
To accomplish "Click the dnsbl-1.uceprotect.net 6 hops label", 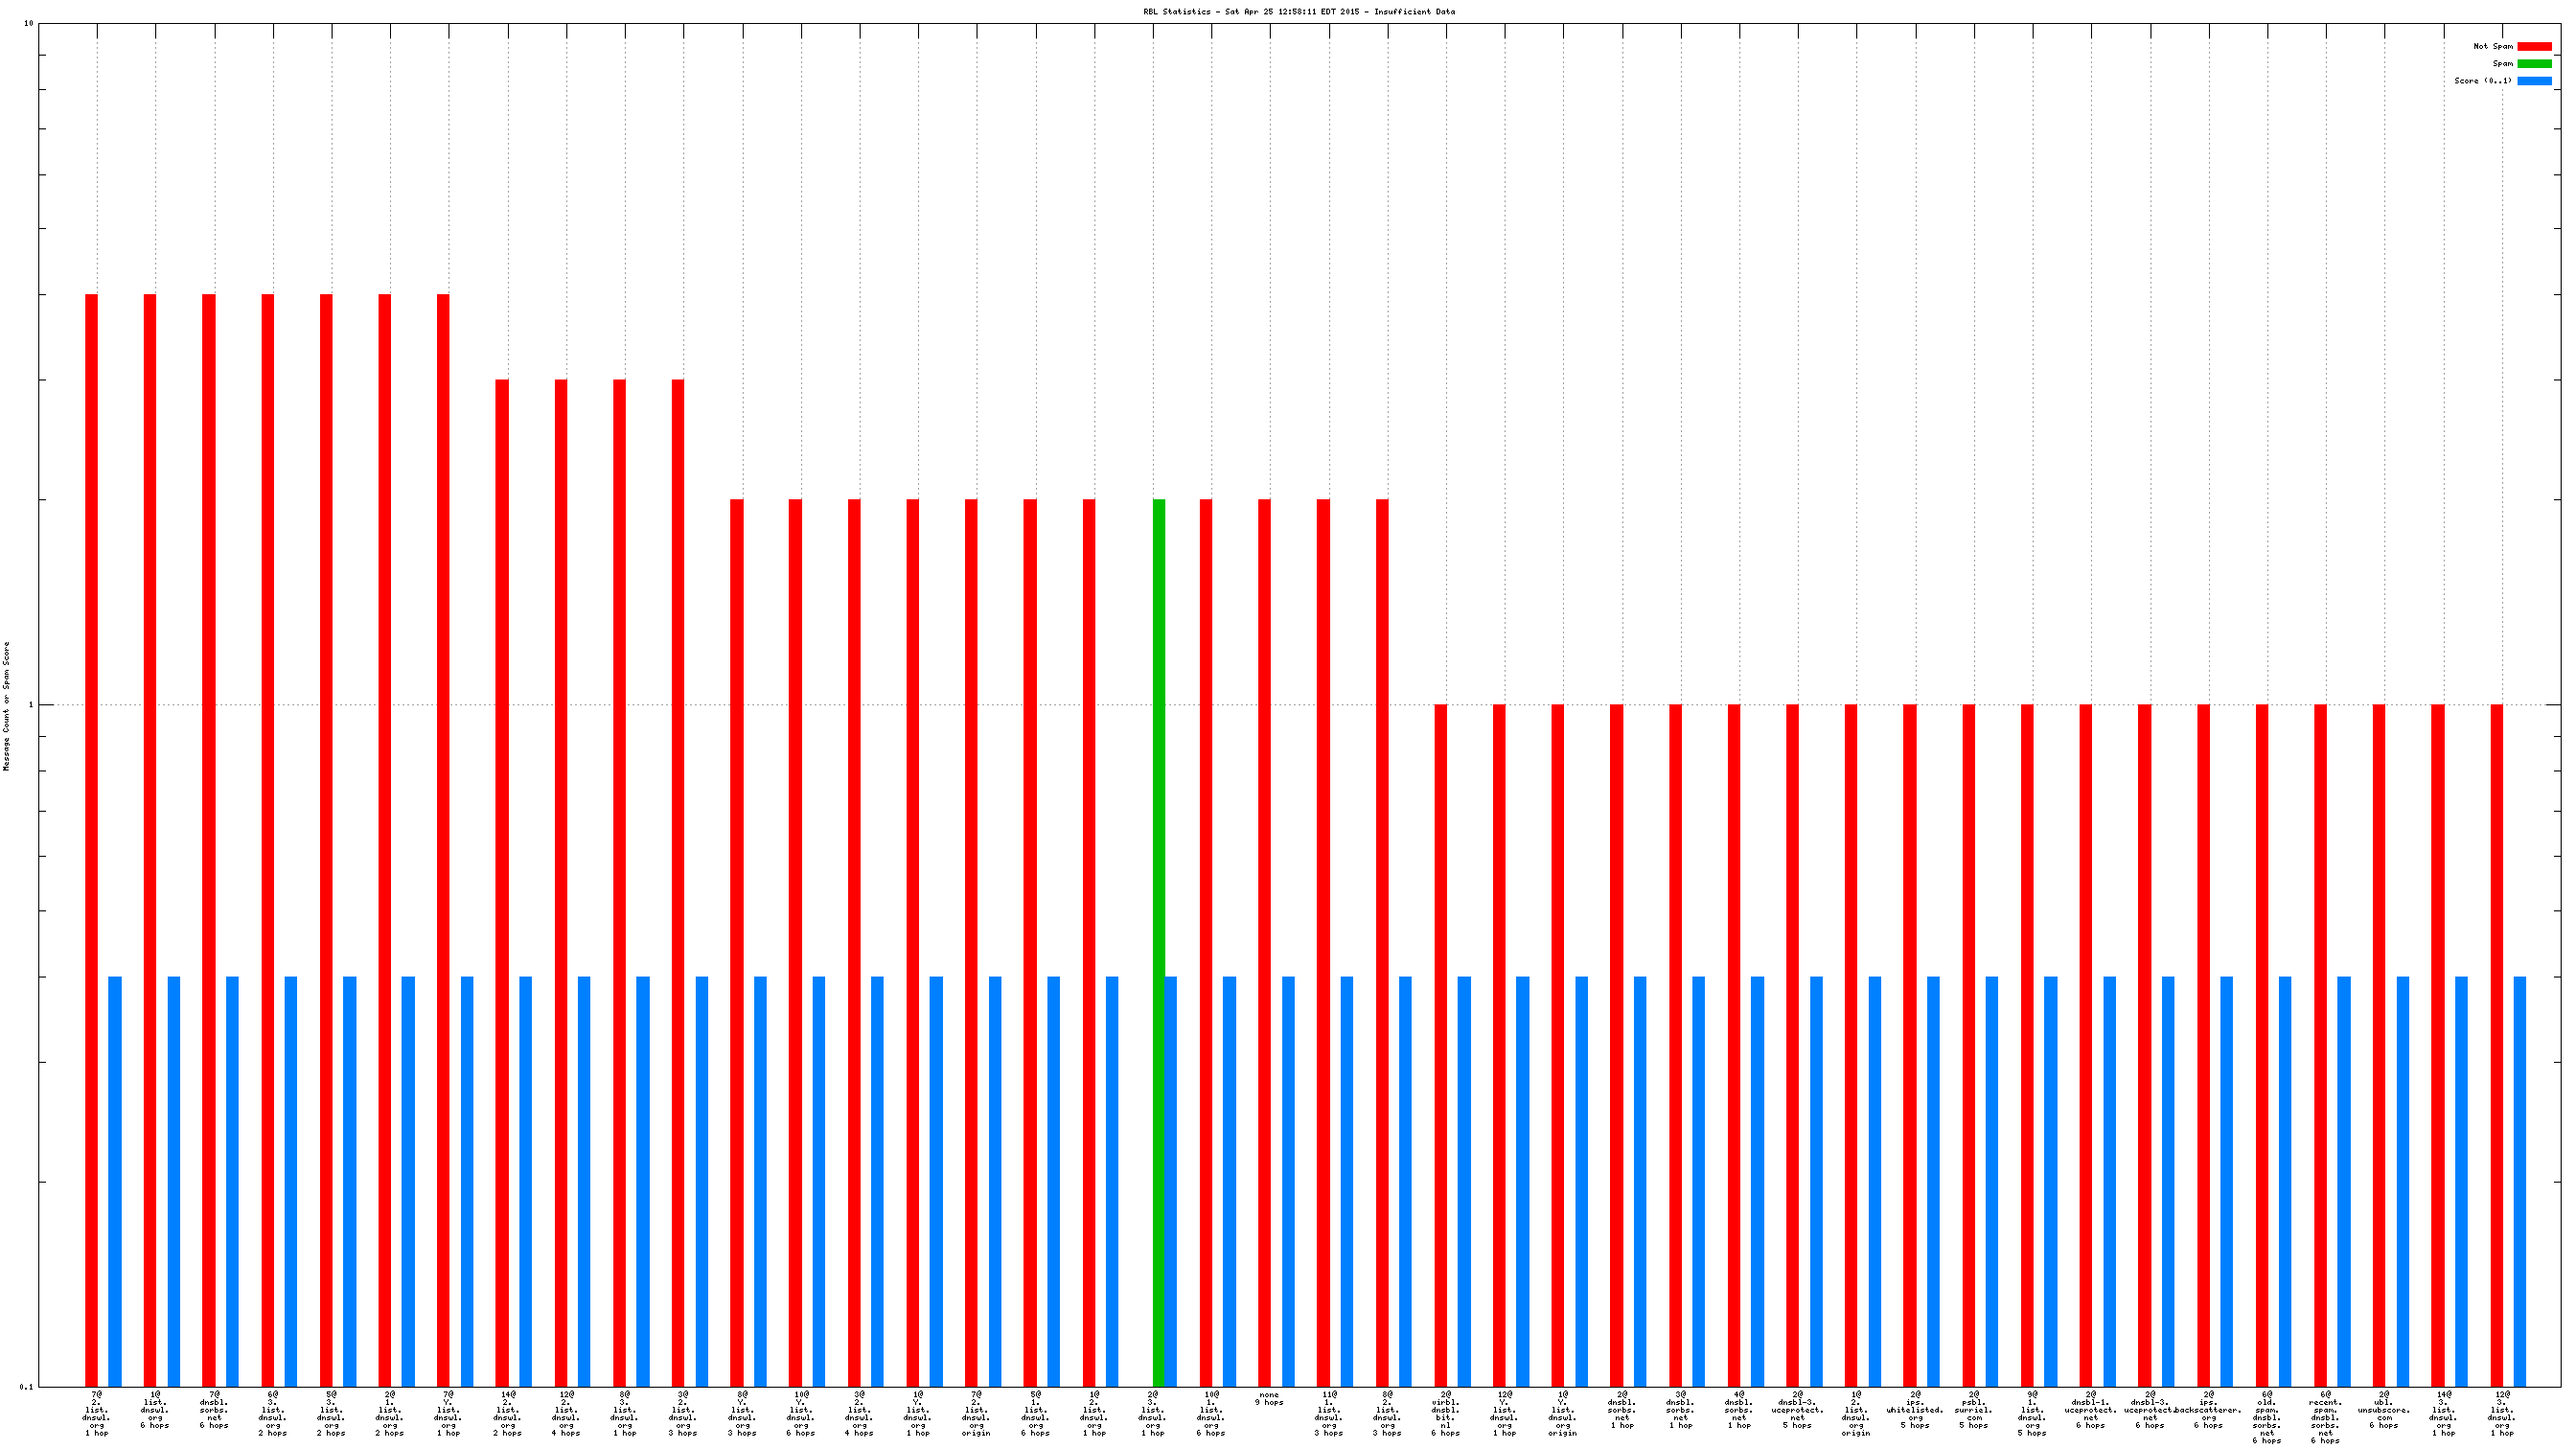I will [x=2090, y=1410].
